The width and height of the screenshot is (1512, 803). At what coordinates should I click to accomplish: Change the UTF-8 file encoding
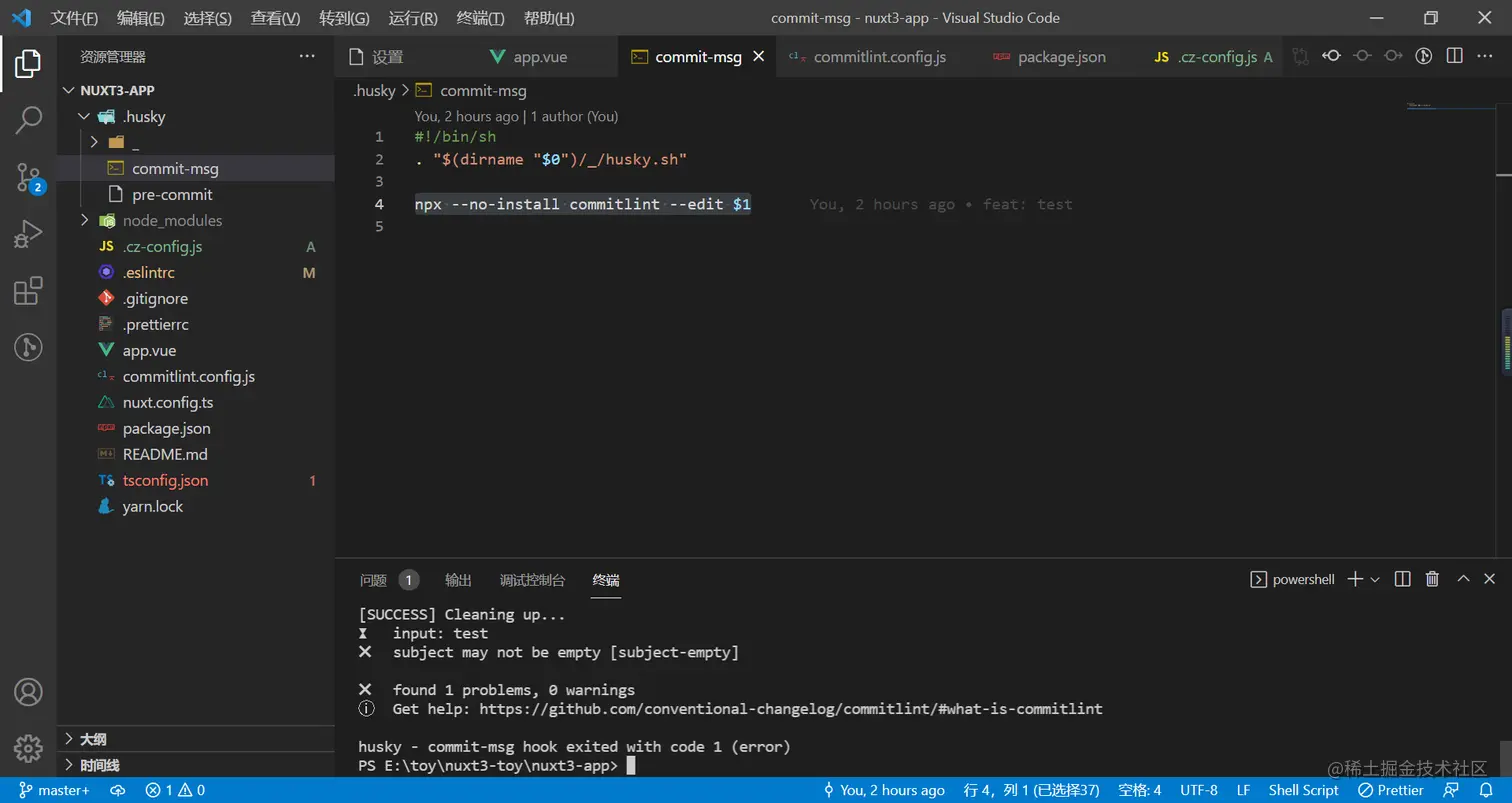pos(1199,790)
